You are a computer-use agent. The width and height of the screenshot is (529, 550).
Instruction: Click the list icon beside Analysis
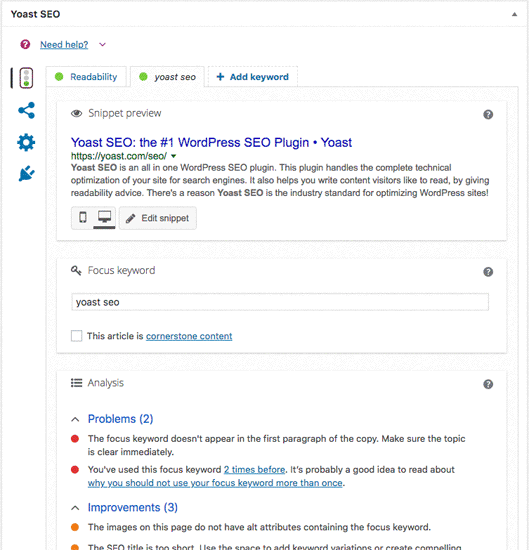[x=76, y=383]
